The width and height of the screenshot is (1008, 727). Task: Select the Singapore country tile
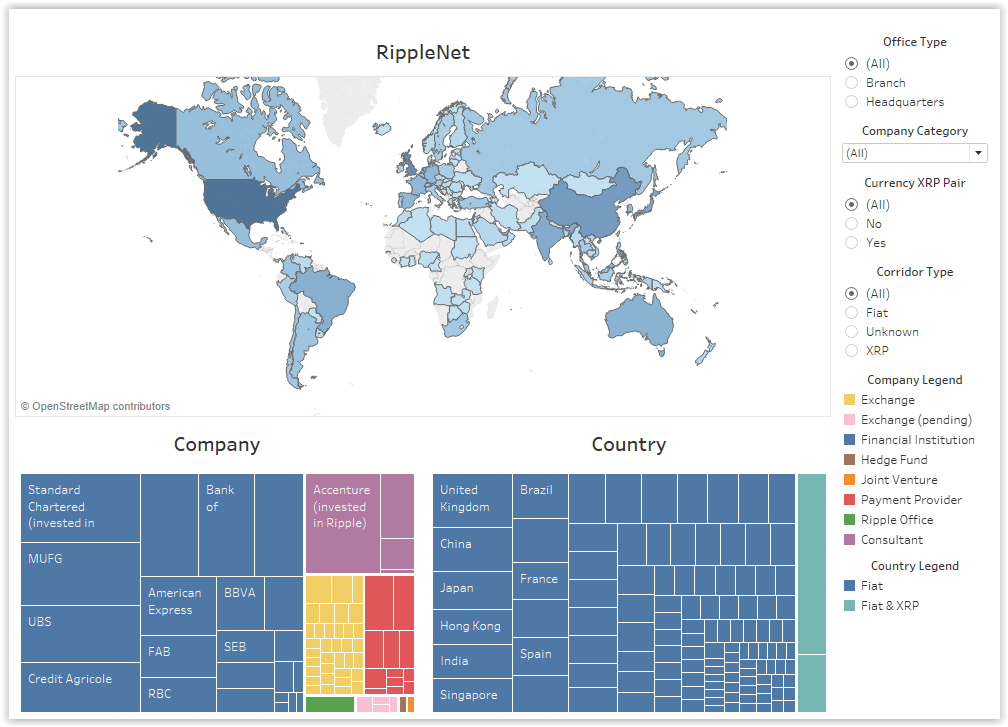[x=472, y=696]
